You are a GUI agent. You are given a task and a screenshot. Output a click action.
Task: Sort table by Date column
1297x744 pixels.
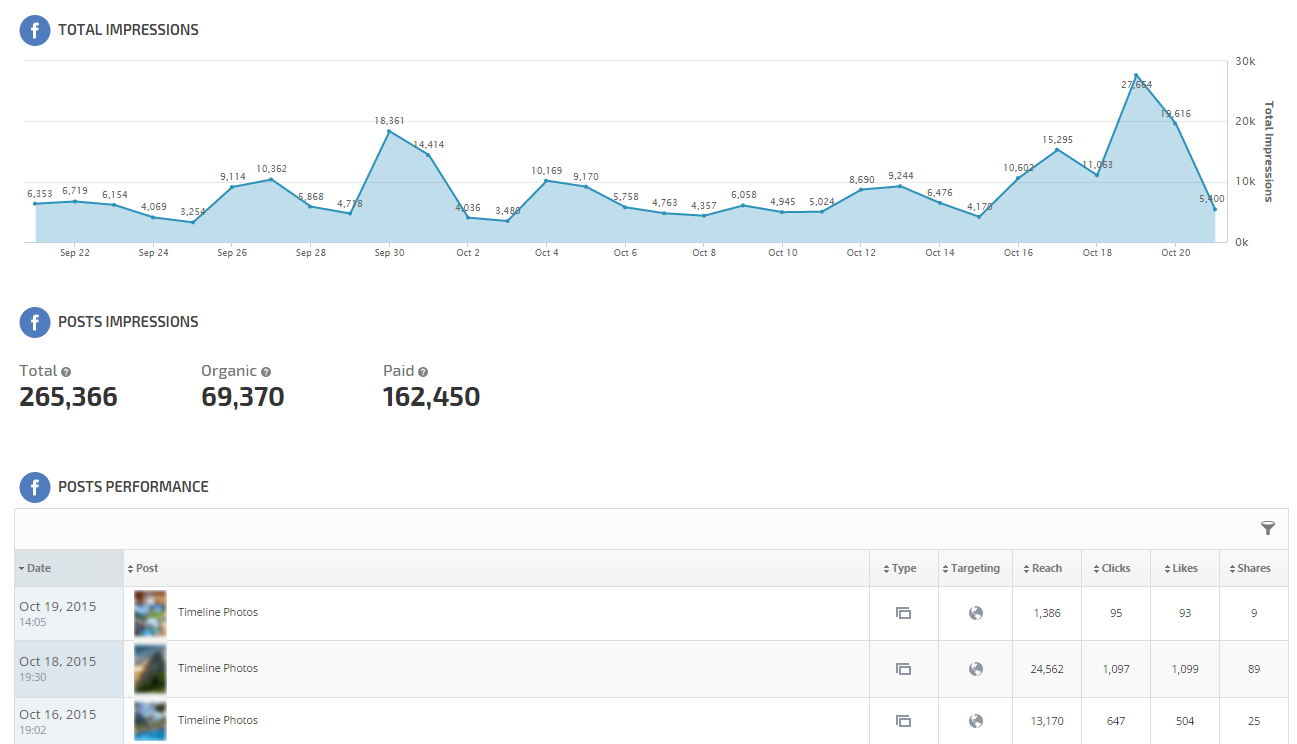pyautogui.click(x=39, y=568)
